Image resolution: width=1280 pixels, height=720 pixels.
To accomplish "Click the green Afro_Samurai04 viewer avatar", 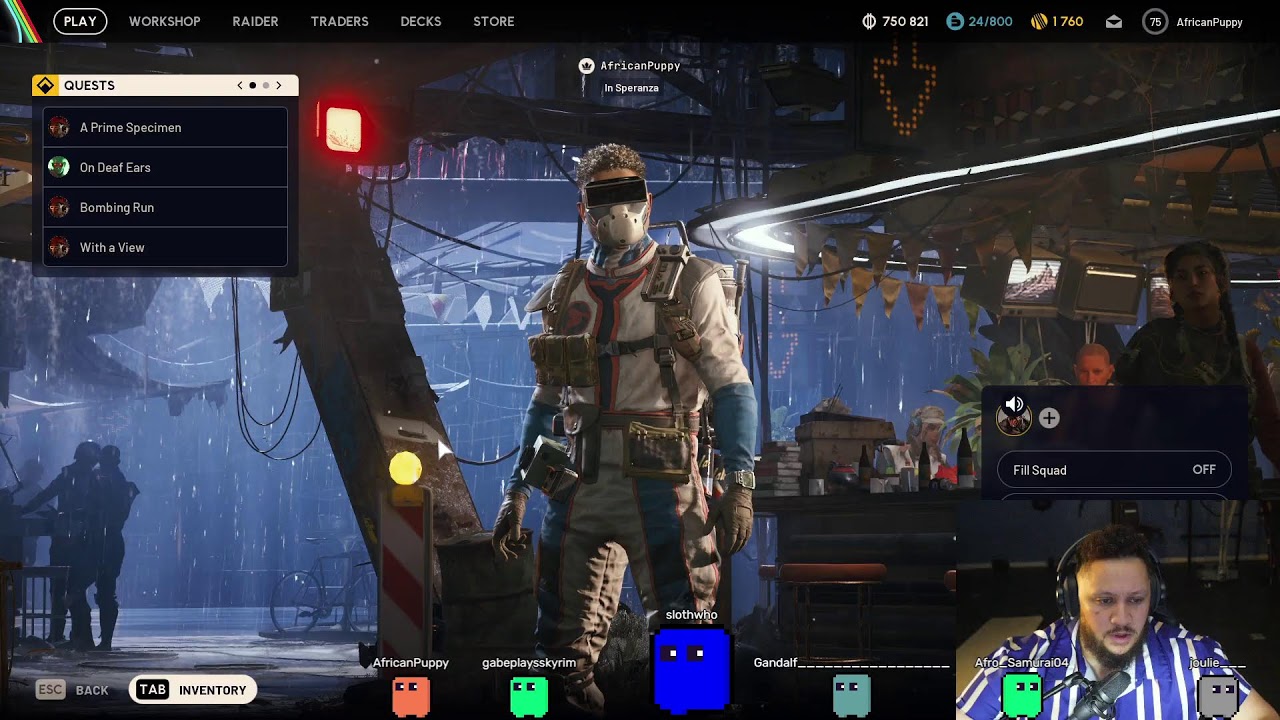I will [x=1022, y=696].
